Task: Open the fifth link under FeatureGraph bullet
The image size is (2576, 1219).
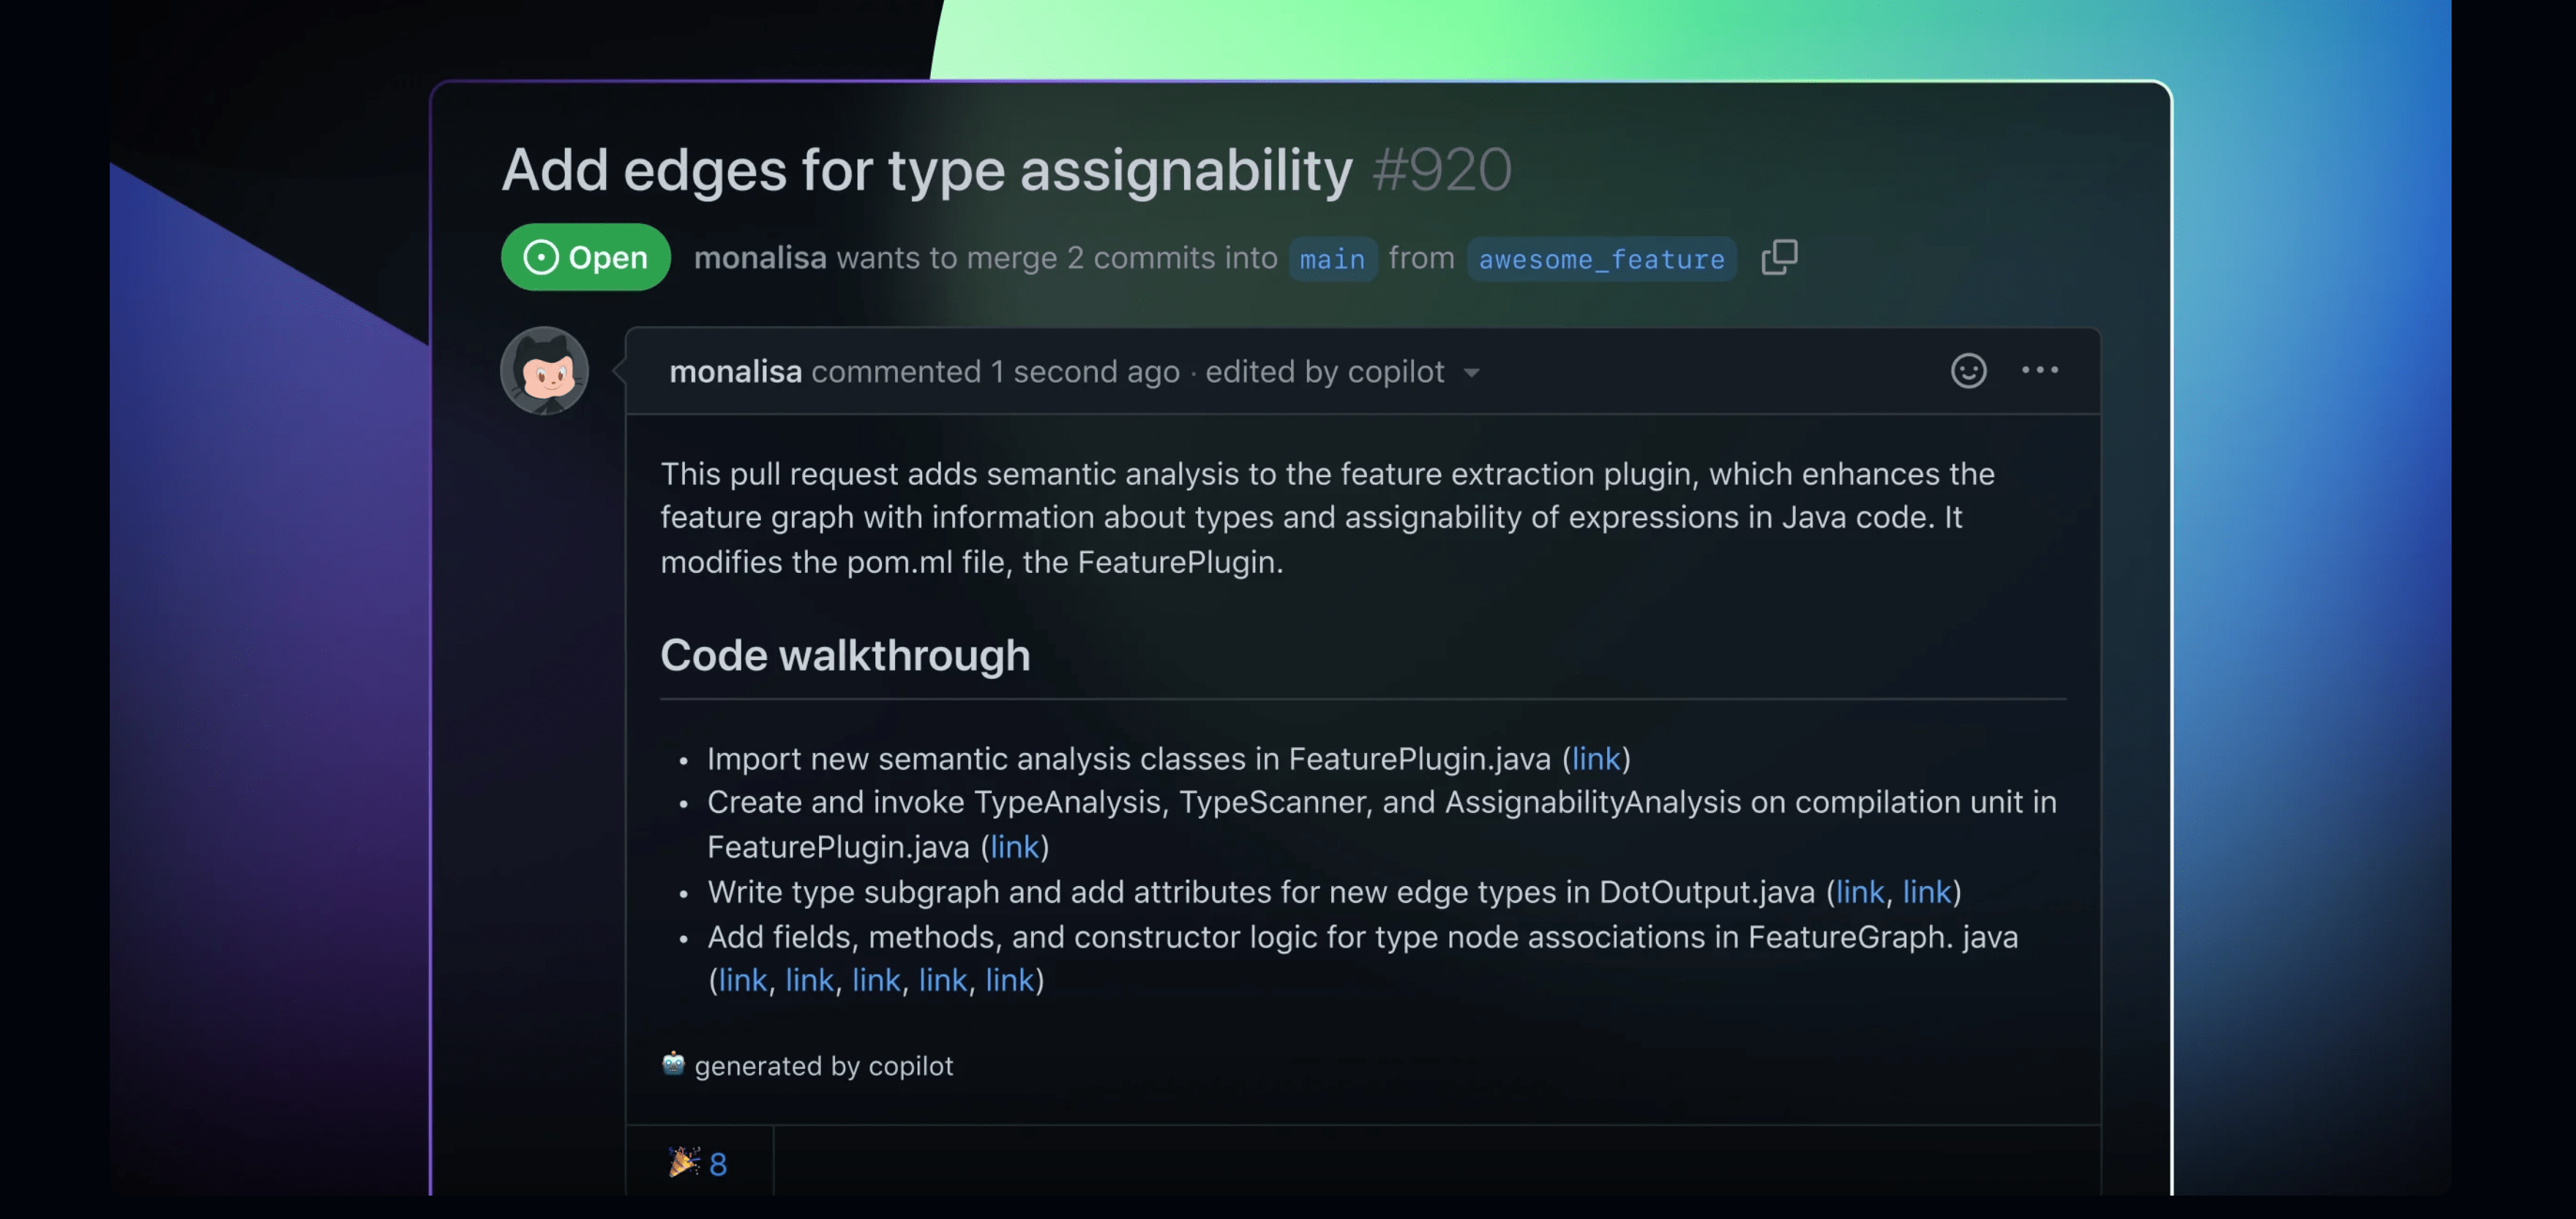Action: pyautogui.click(x=1009, y=980)
